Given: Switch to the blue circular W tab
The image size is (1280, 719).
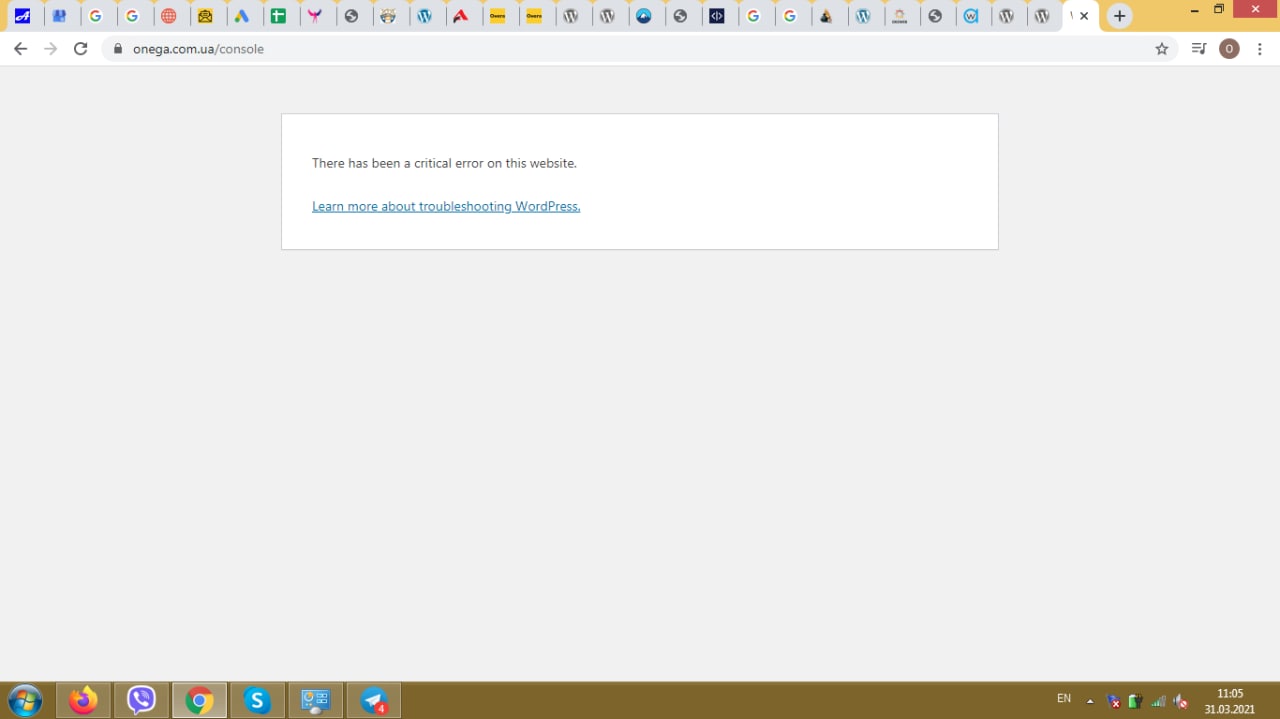Looking at the screenshot, I should pyautogui.click(x=970, y=16).
